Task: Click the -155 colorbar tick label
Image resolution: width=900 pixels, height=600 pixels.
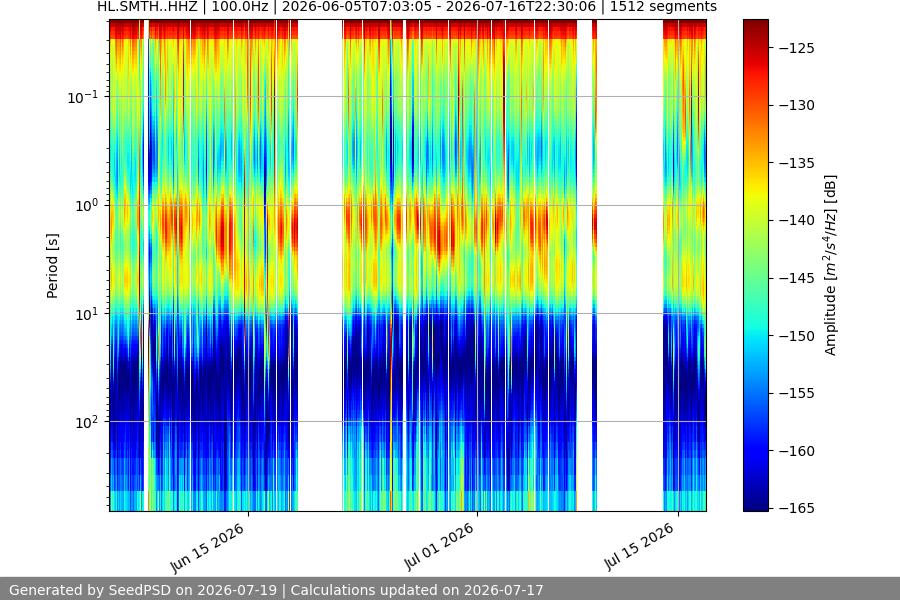Action: coord(797,393)
